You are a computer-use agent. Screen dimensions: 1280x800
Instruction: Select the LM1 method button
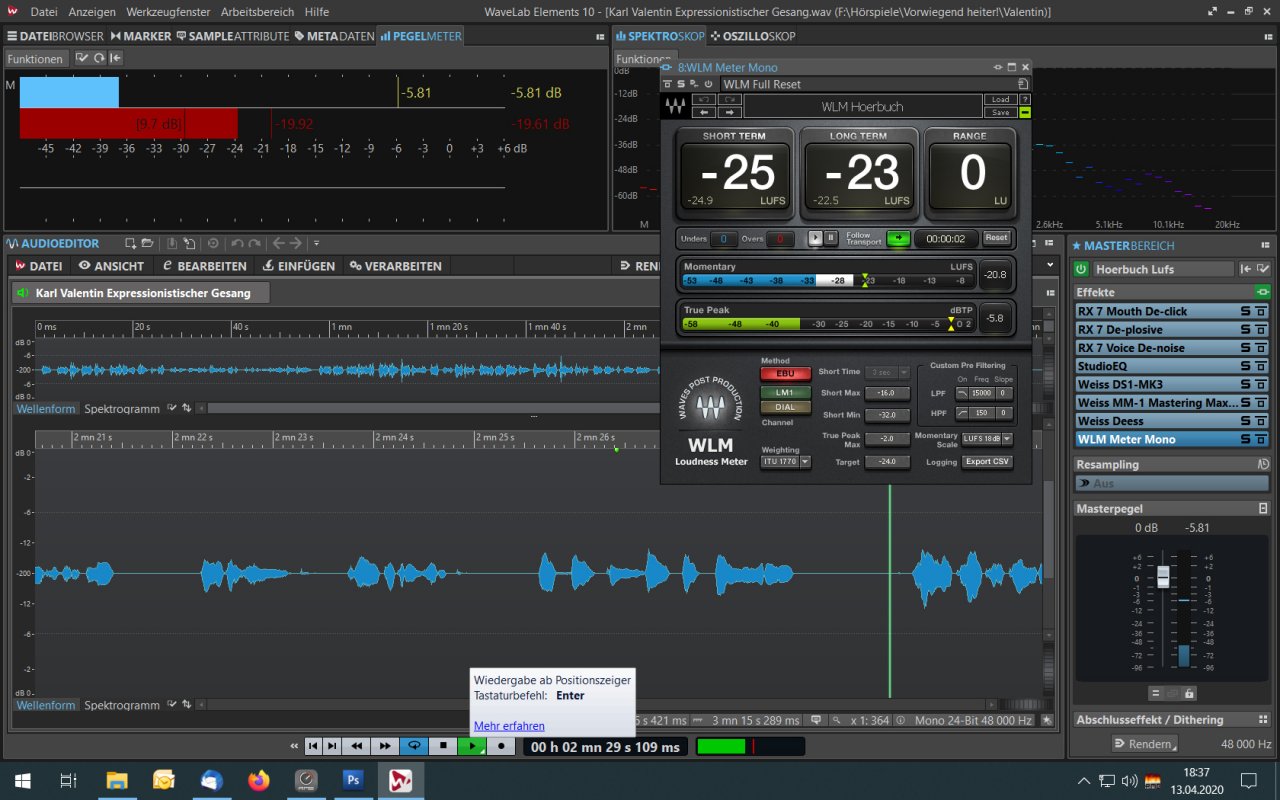pyautogui.click(x=785, y=392)
